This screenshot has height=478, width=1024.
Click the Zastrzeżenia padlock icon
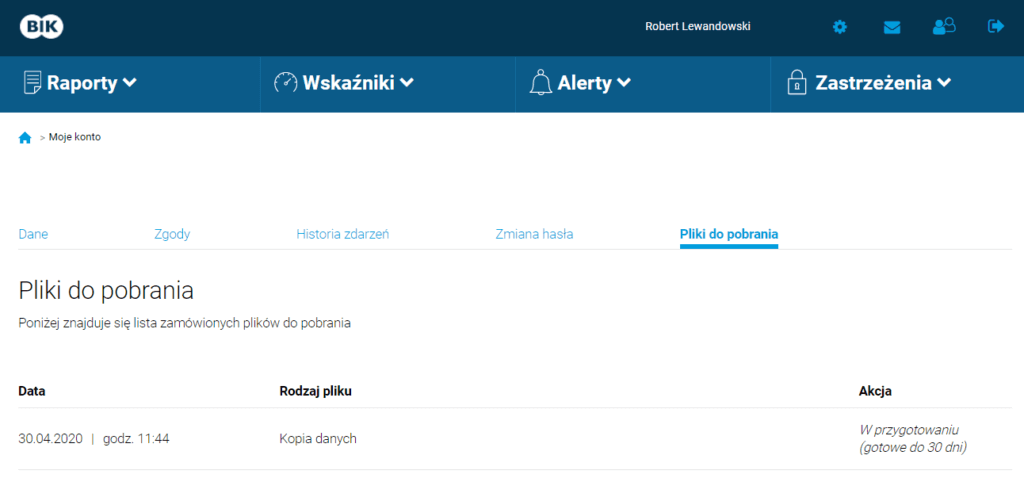796,83
